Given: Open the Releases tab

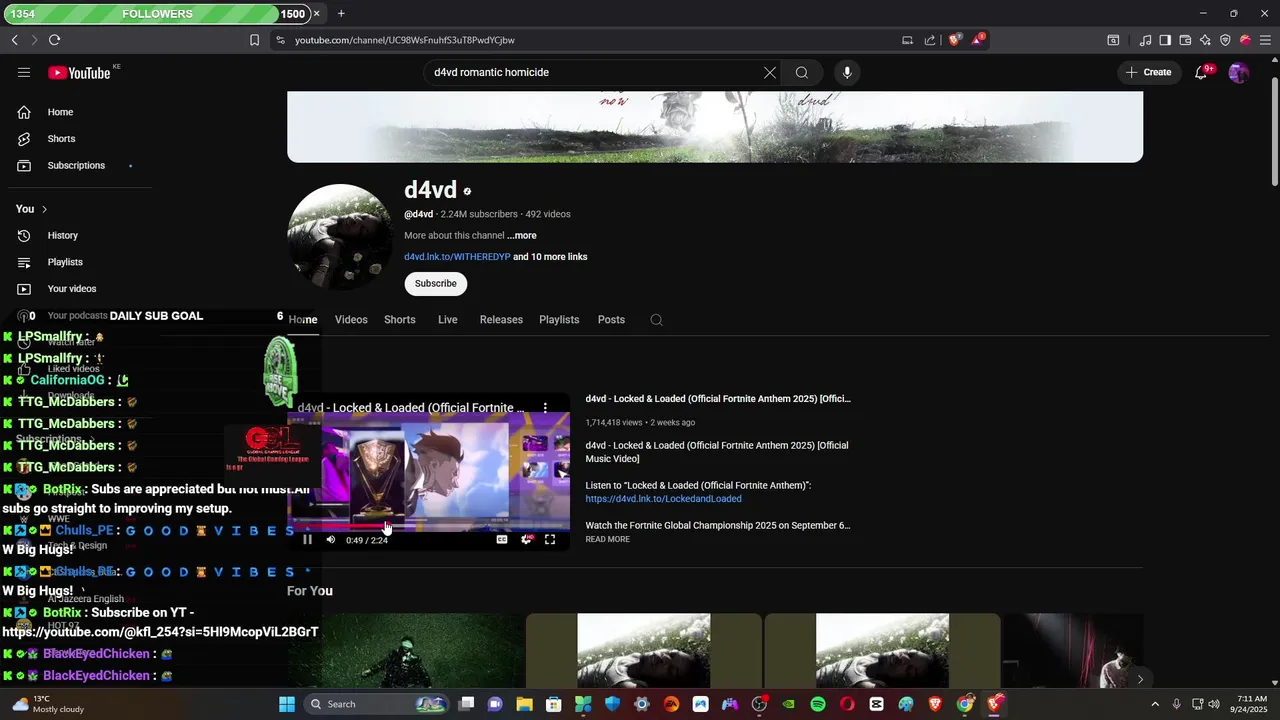Looking at the screenshot, I should tap(501, 320).
